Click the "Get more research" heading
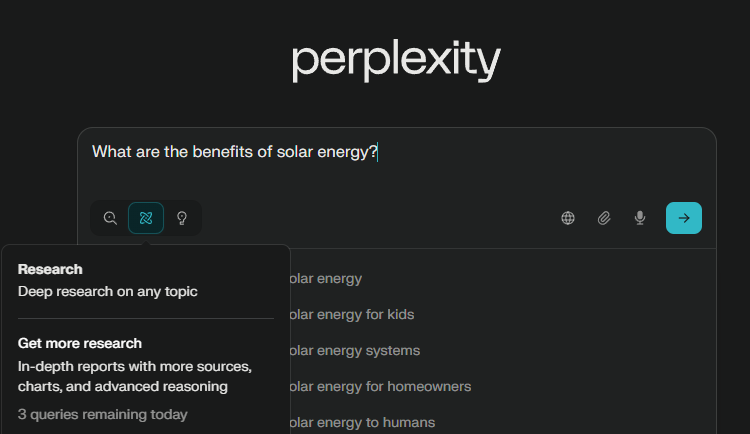 coord(80,343)
